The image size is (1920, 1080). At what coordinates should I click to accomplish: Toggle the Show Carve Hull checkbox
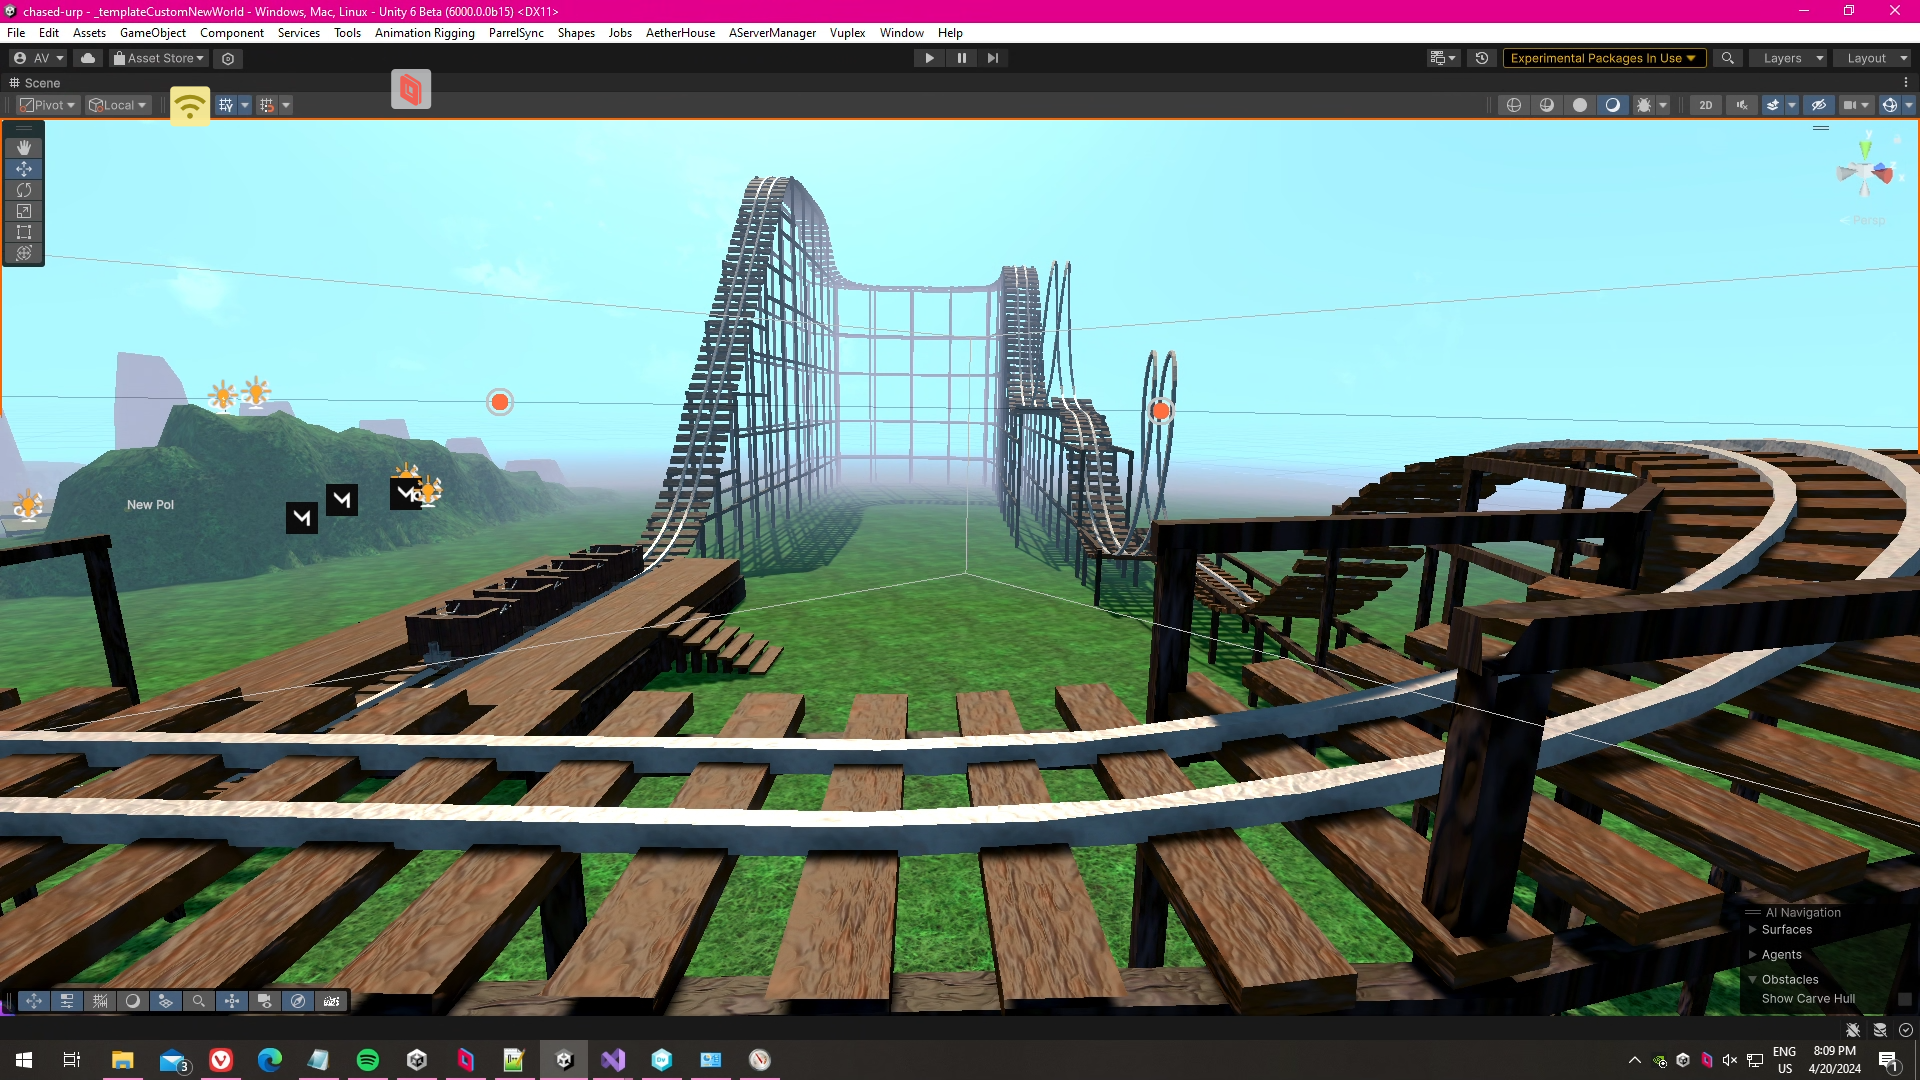(1904, 999)
